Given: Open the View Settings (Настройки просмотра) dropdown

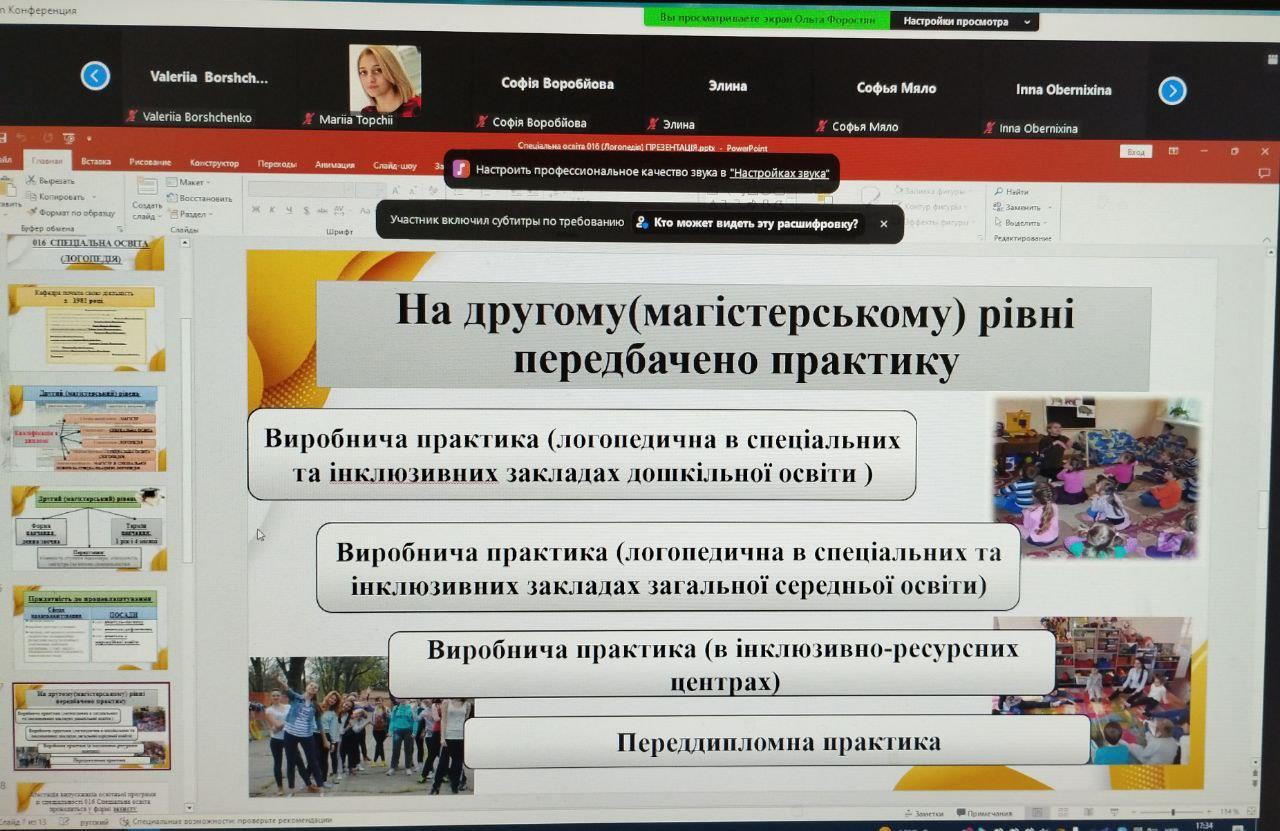Looking at the screenshot, I should (964, 21).
